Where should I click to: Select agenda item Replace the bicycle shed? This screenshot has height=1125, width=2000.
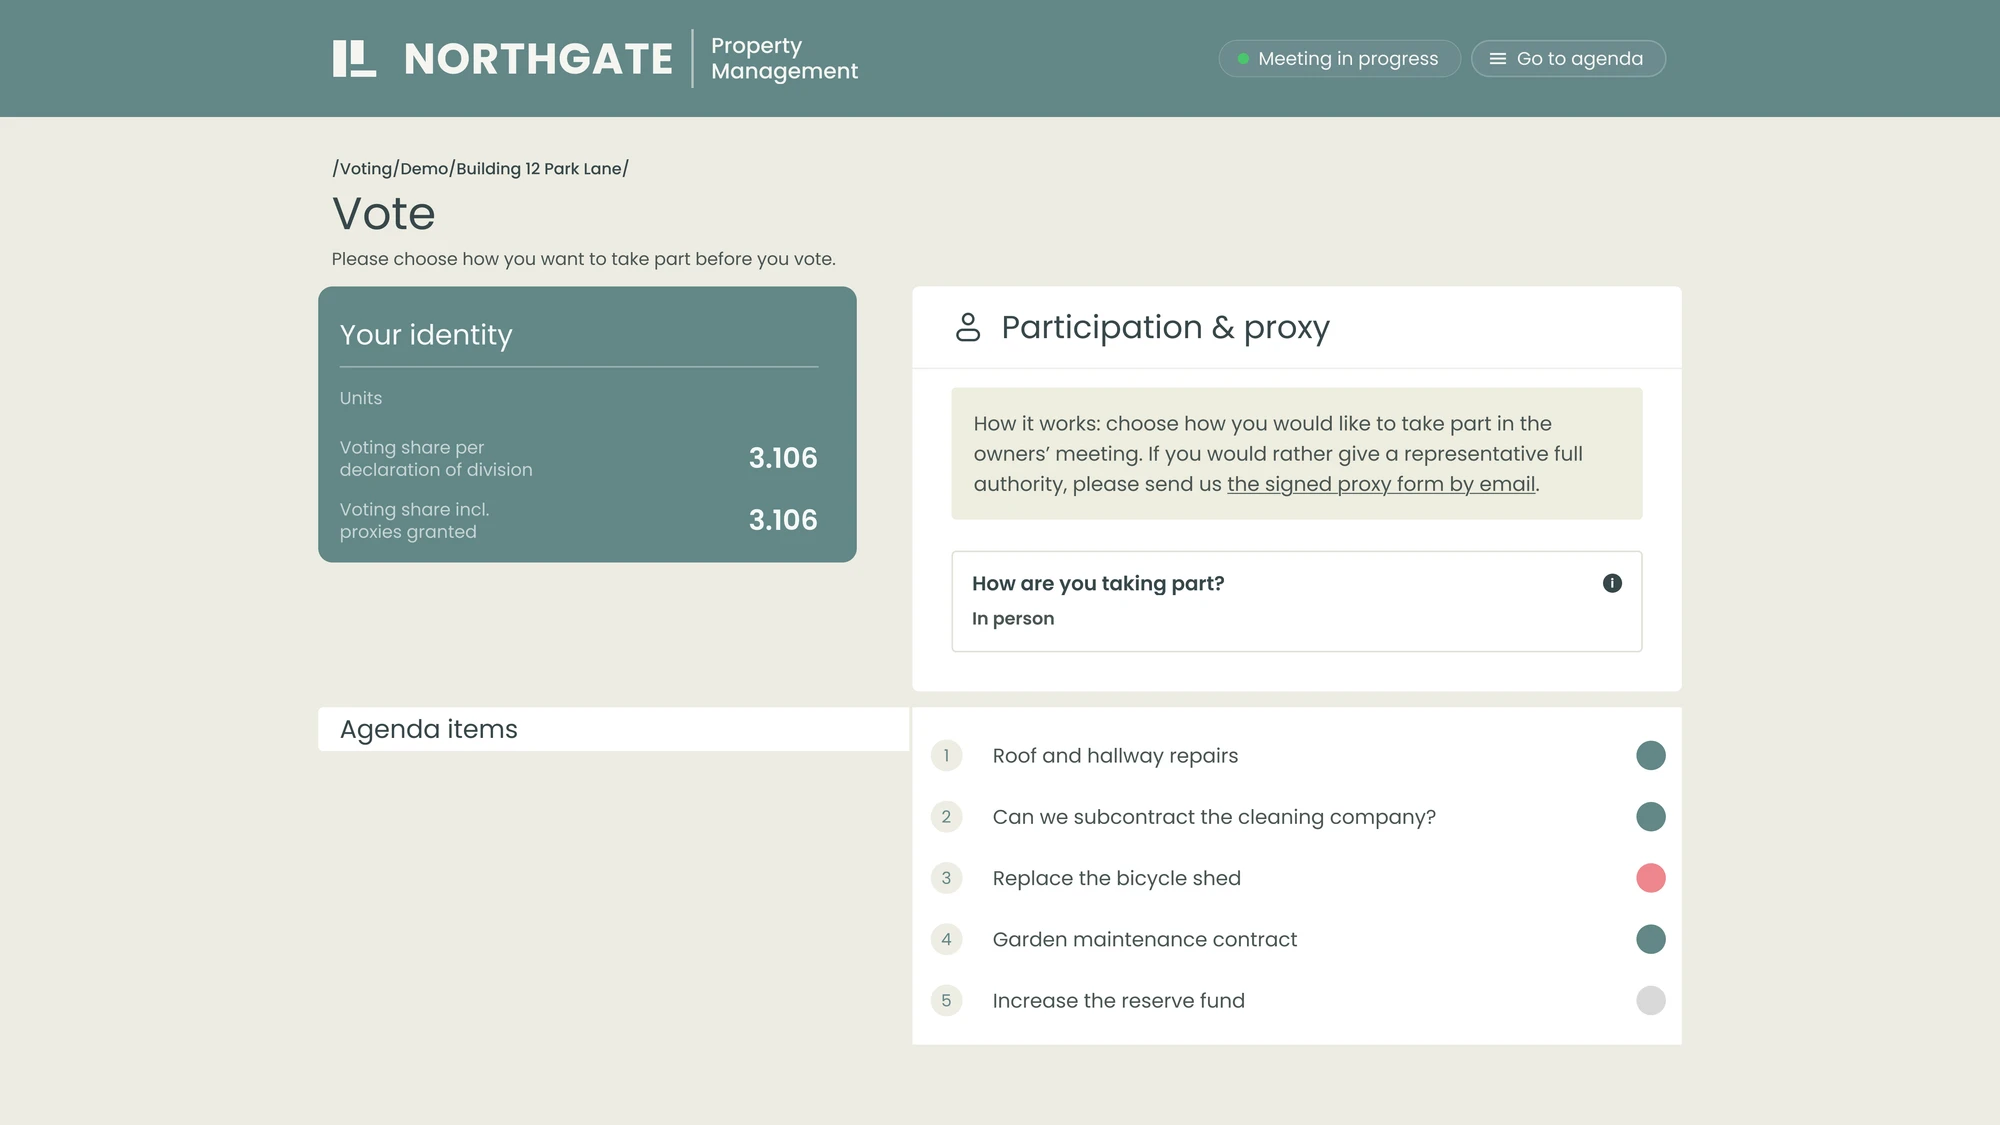pyautogui.click(x=1296, y=878)
